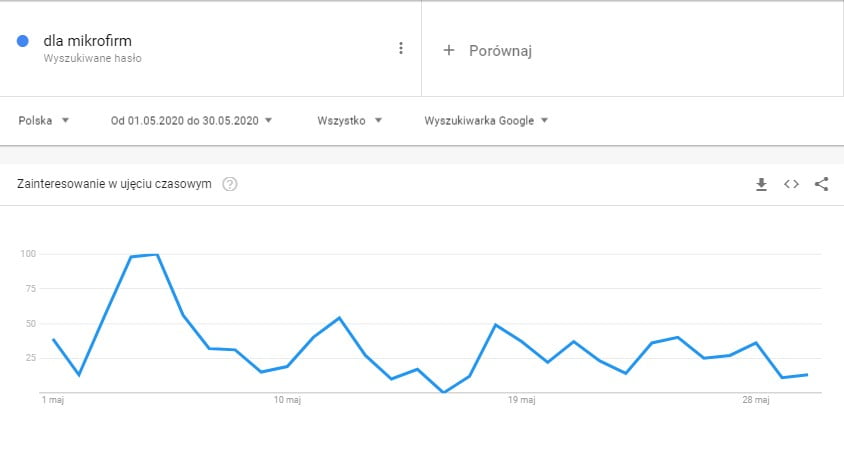Click the 19 maj axis label
Screen dimensions: 844x457
(522, 400)
